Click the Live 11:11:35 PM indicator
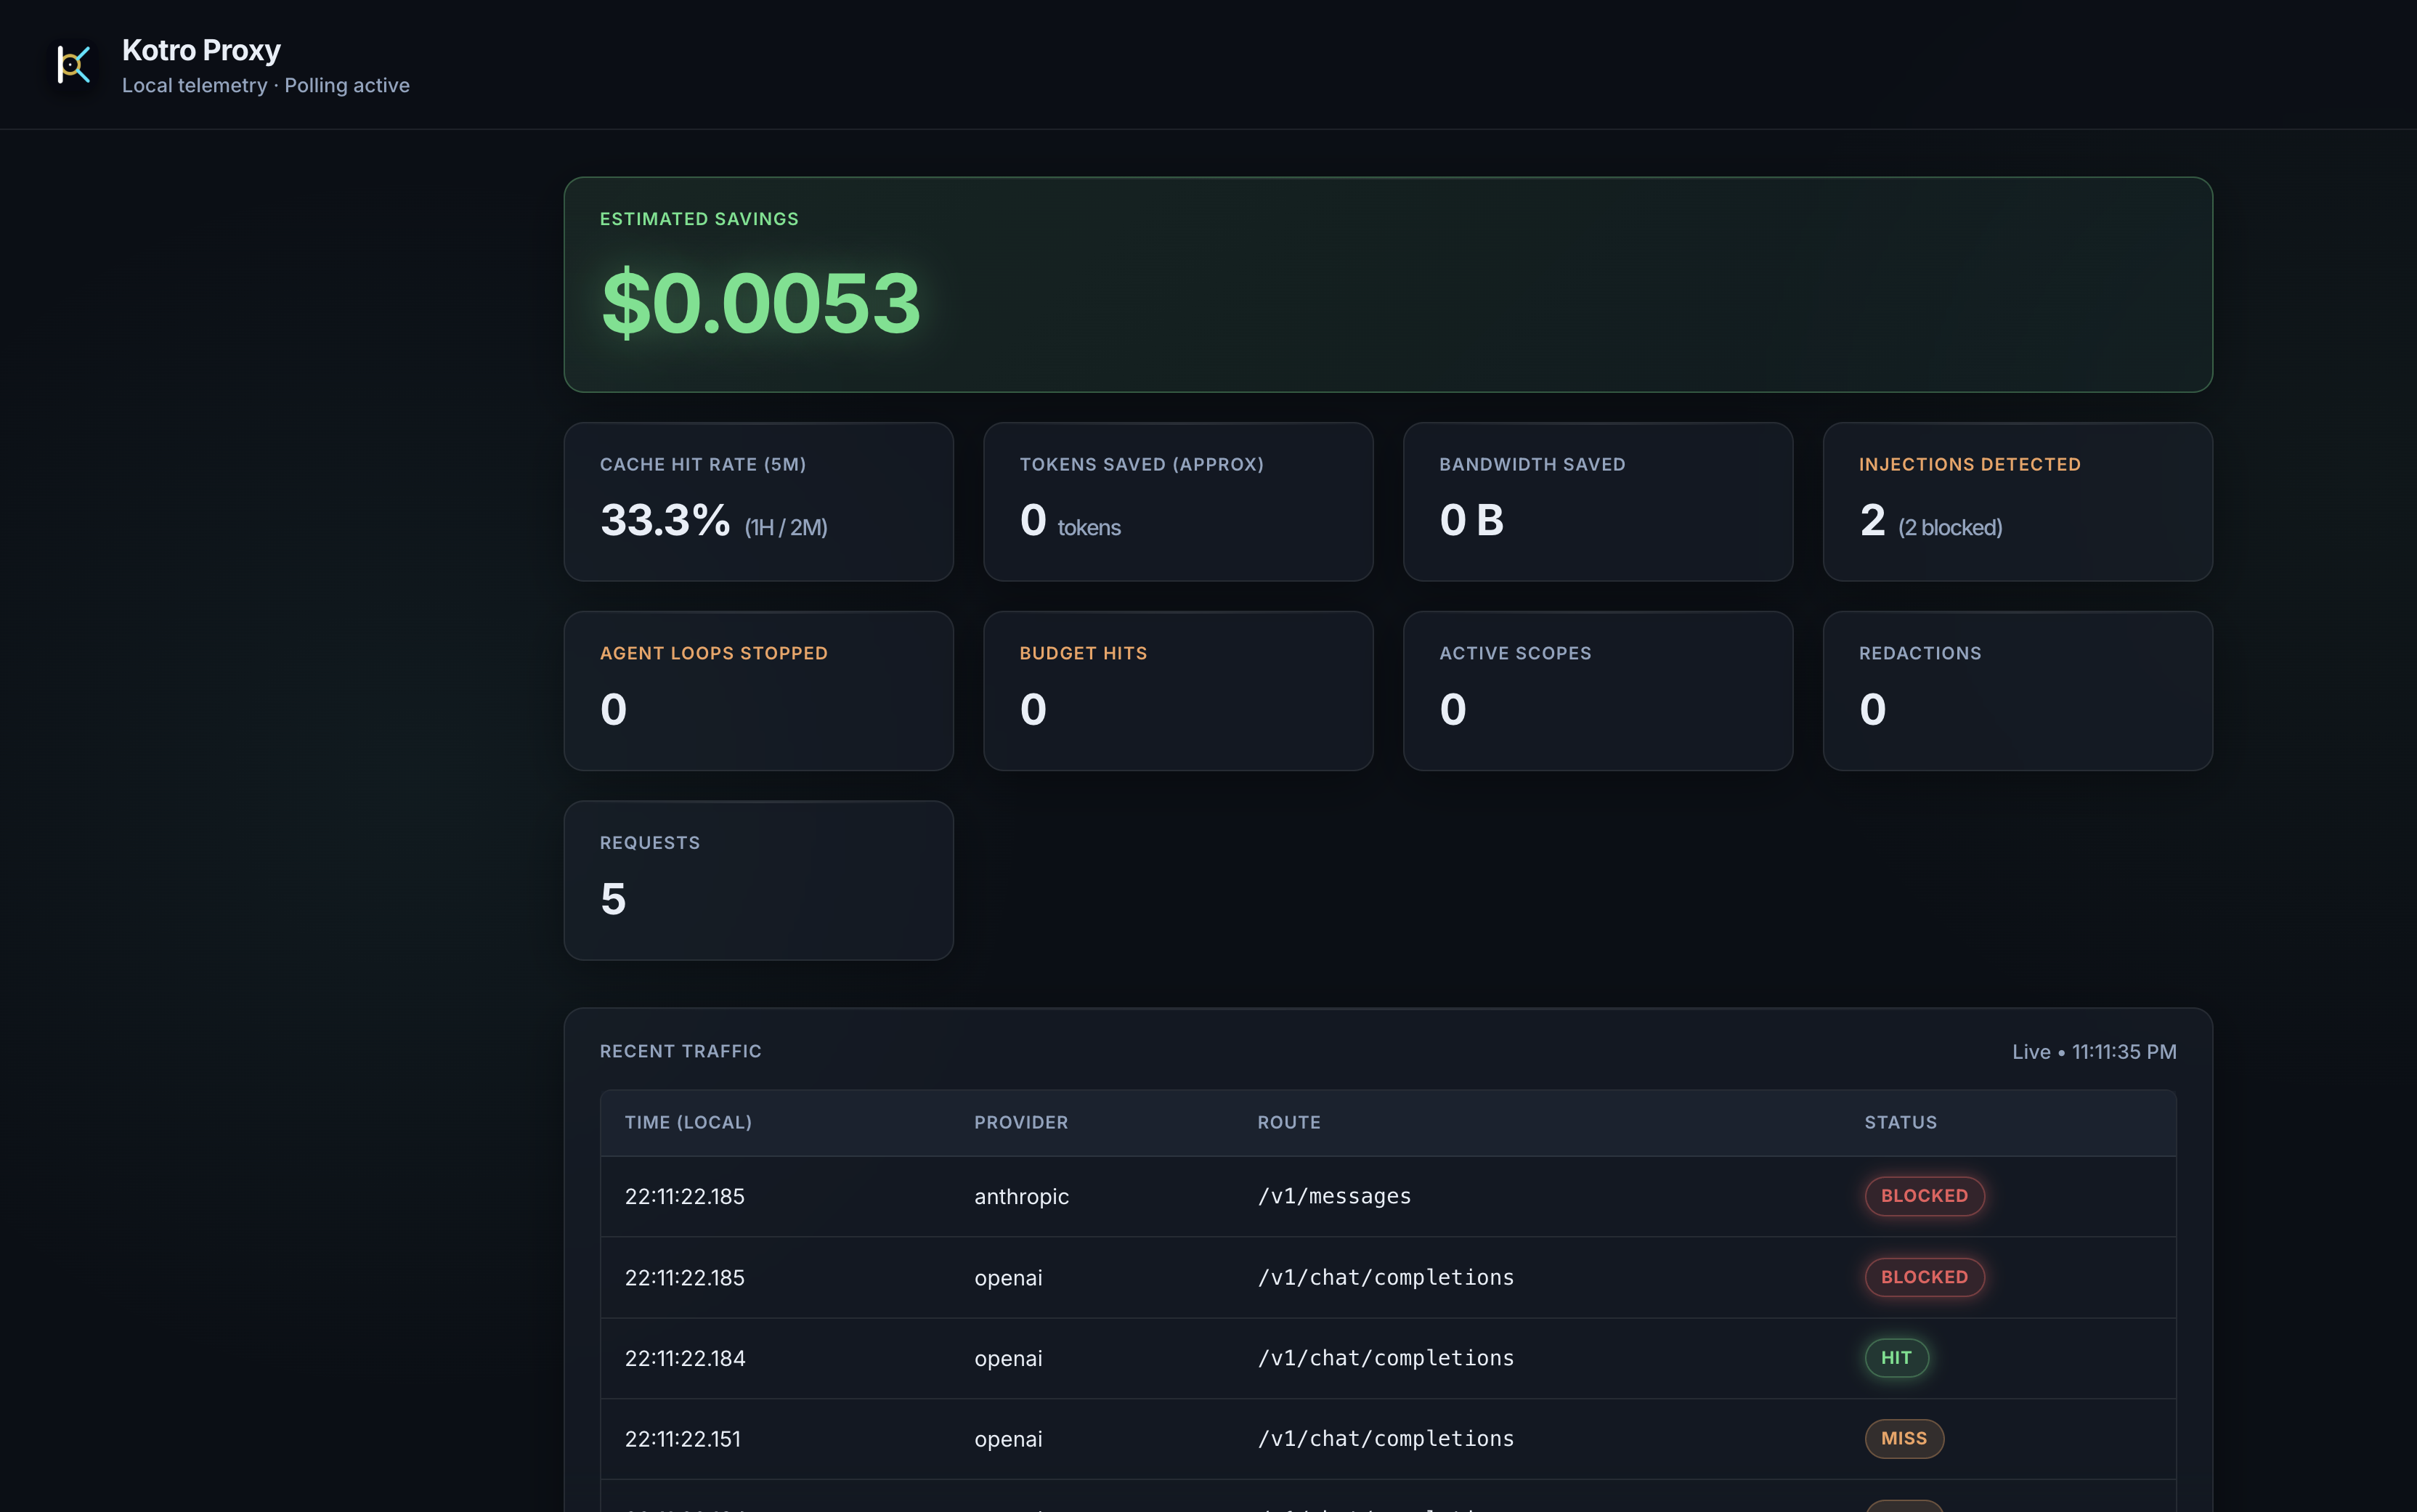 click(2094, 1052)
